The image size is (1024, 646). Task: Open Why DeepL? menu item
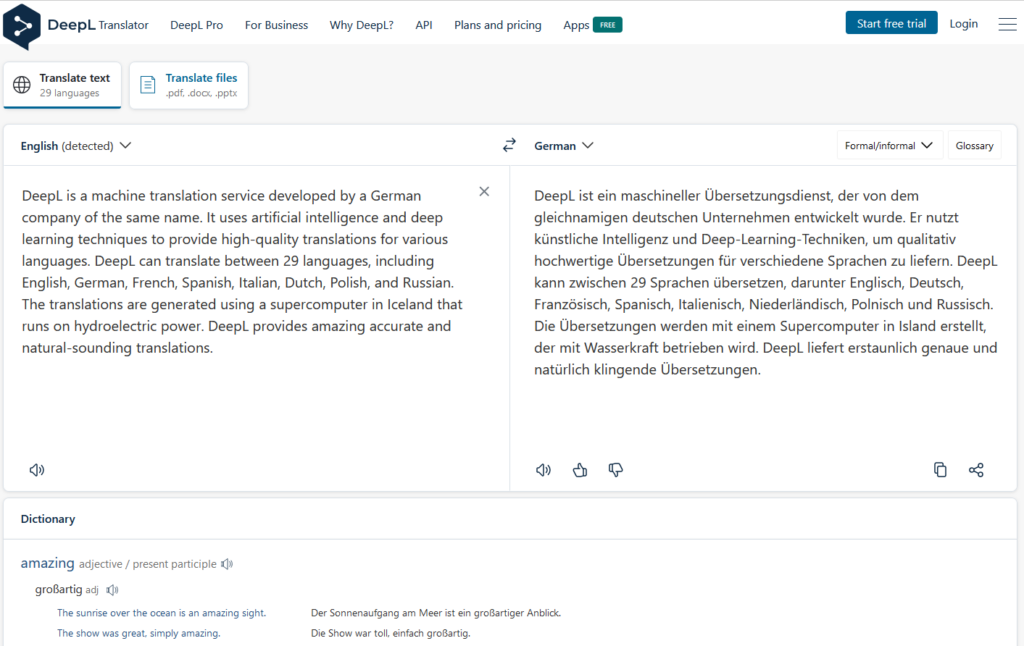361,25
